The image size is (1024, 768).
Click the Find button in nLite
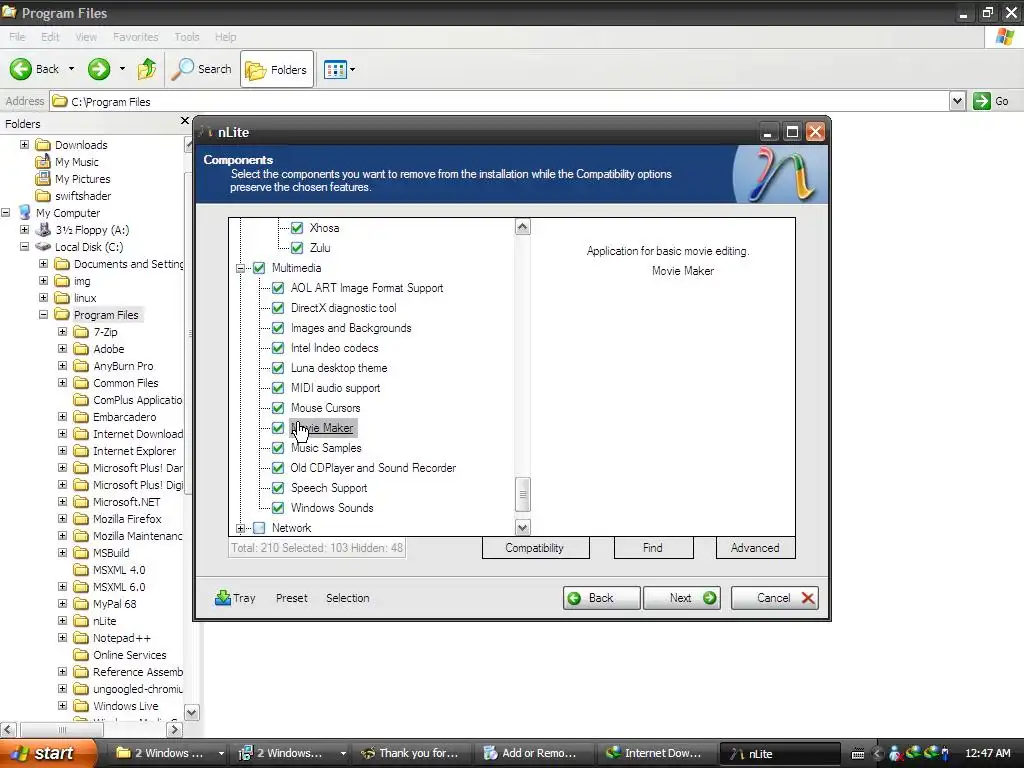[x=653, y=548]
